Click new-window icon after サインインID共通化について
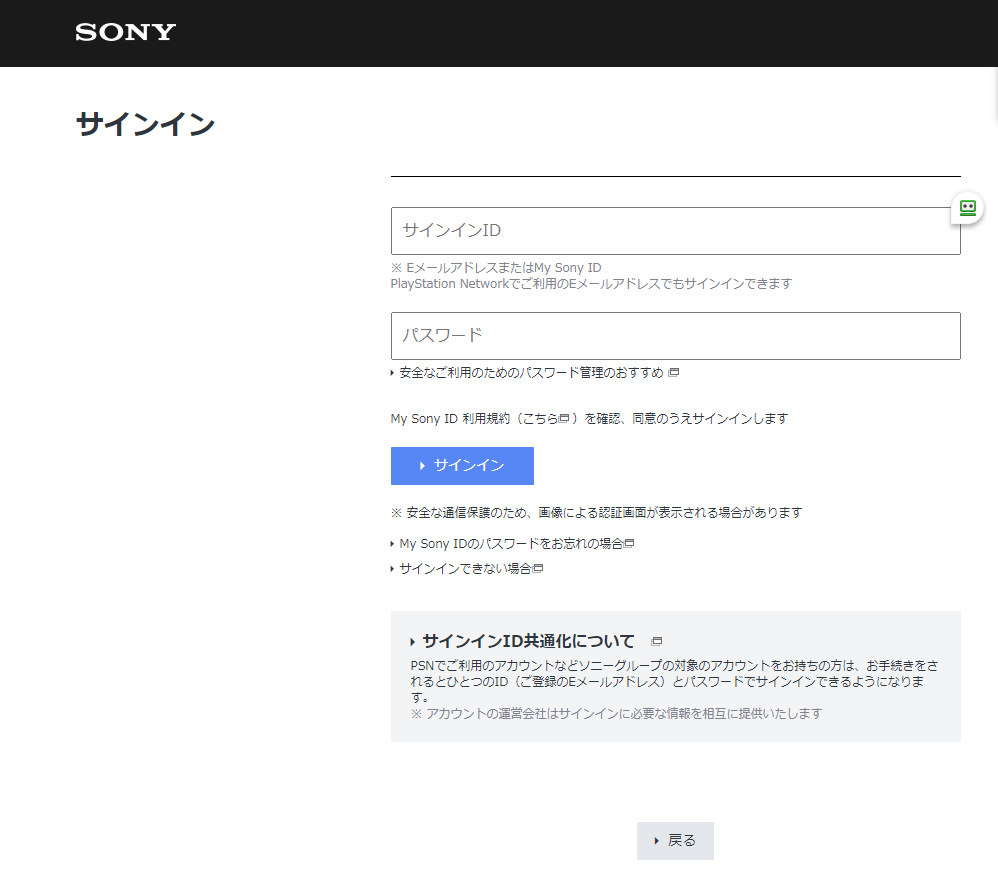 657,642
